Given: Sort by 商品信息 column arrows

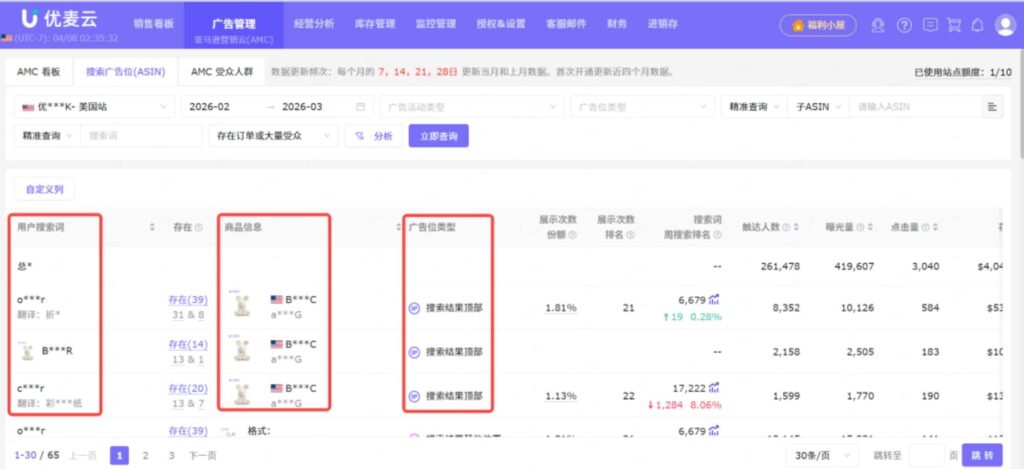Looking at the screenshot, I should pos(398,227).
